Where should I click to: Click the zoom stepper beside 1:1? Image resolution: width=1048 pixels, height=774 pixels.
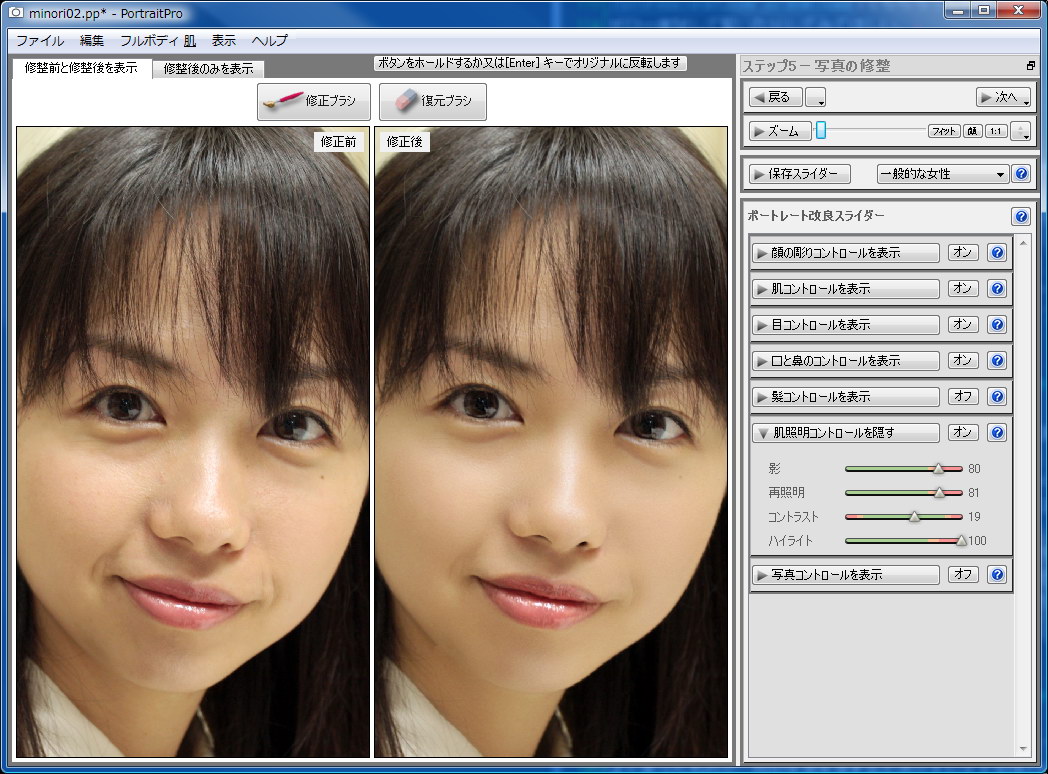click(1021, 132)
